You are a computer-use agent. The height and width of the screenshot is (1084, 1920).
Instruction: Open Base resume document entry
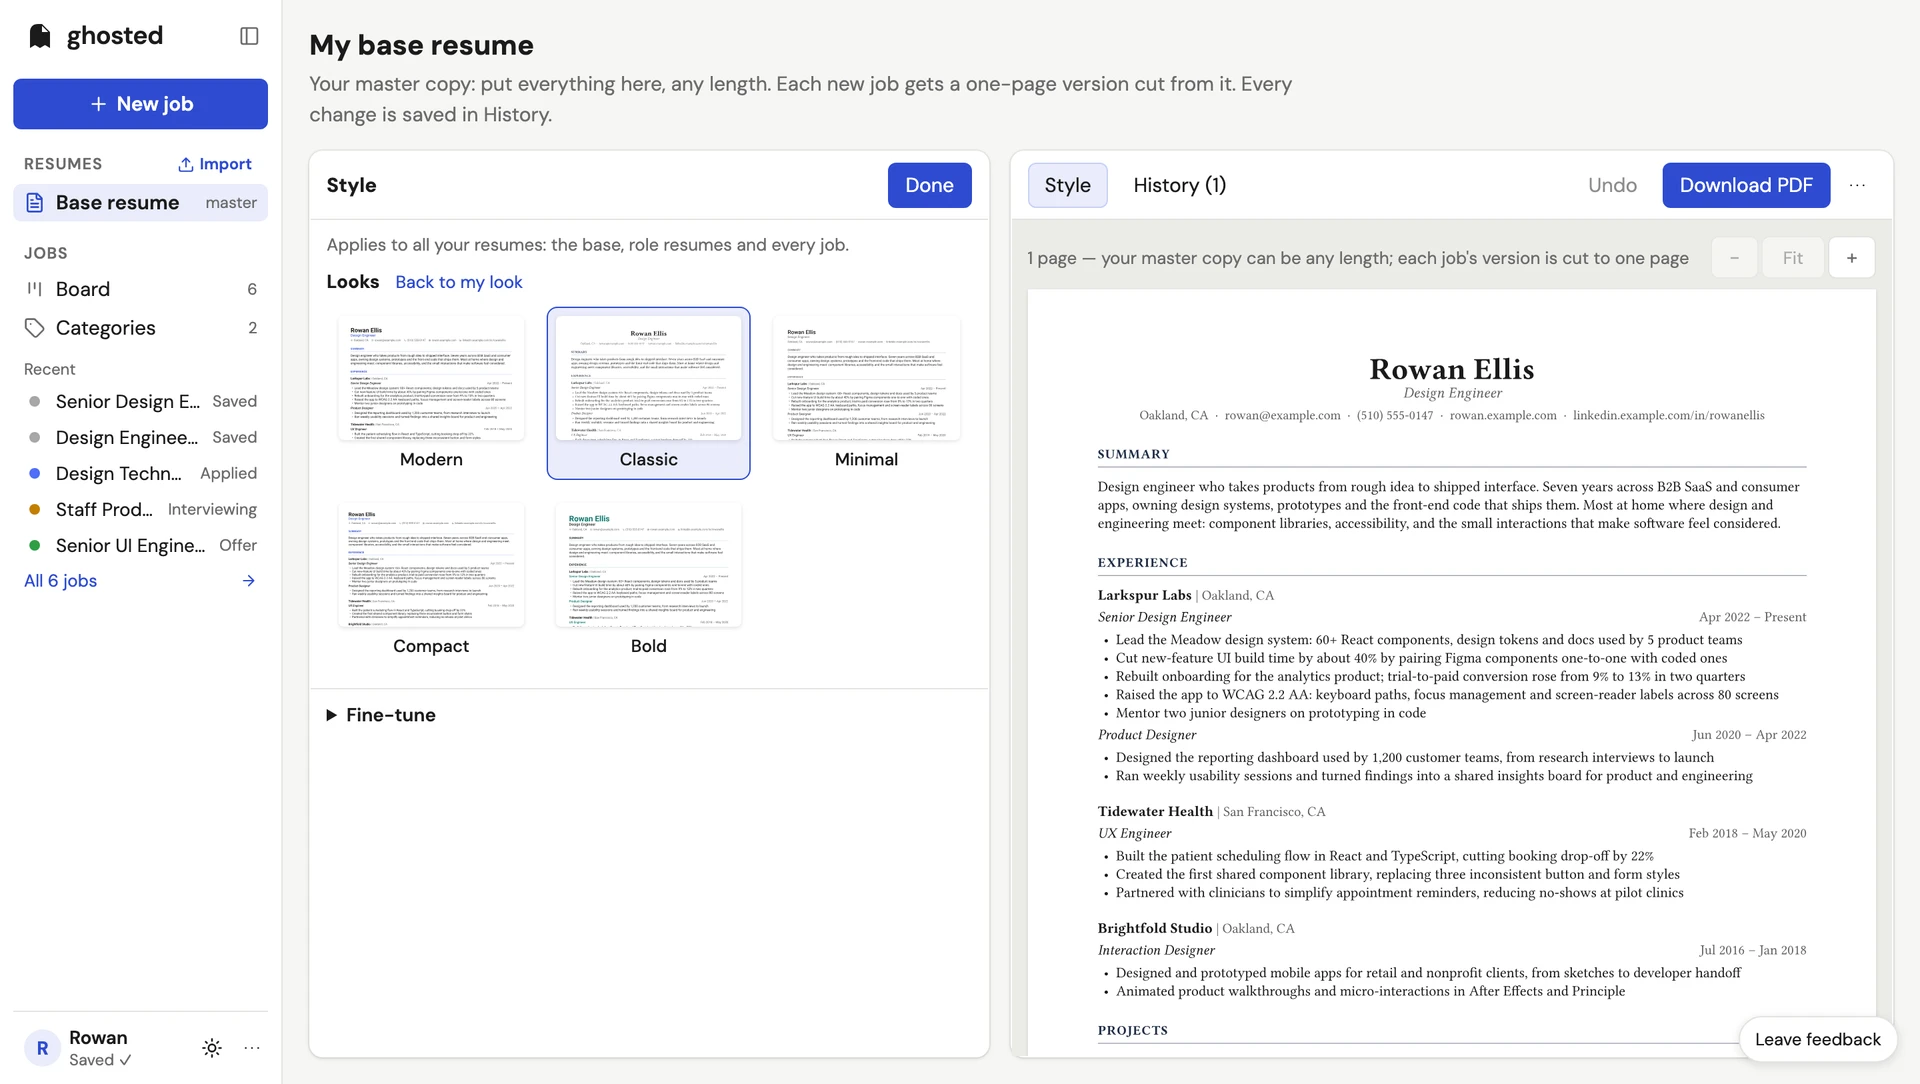140,203
